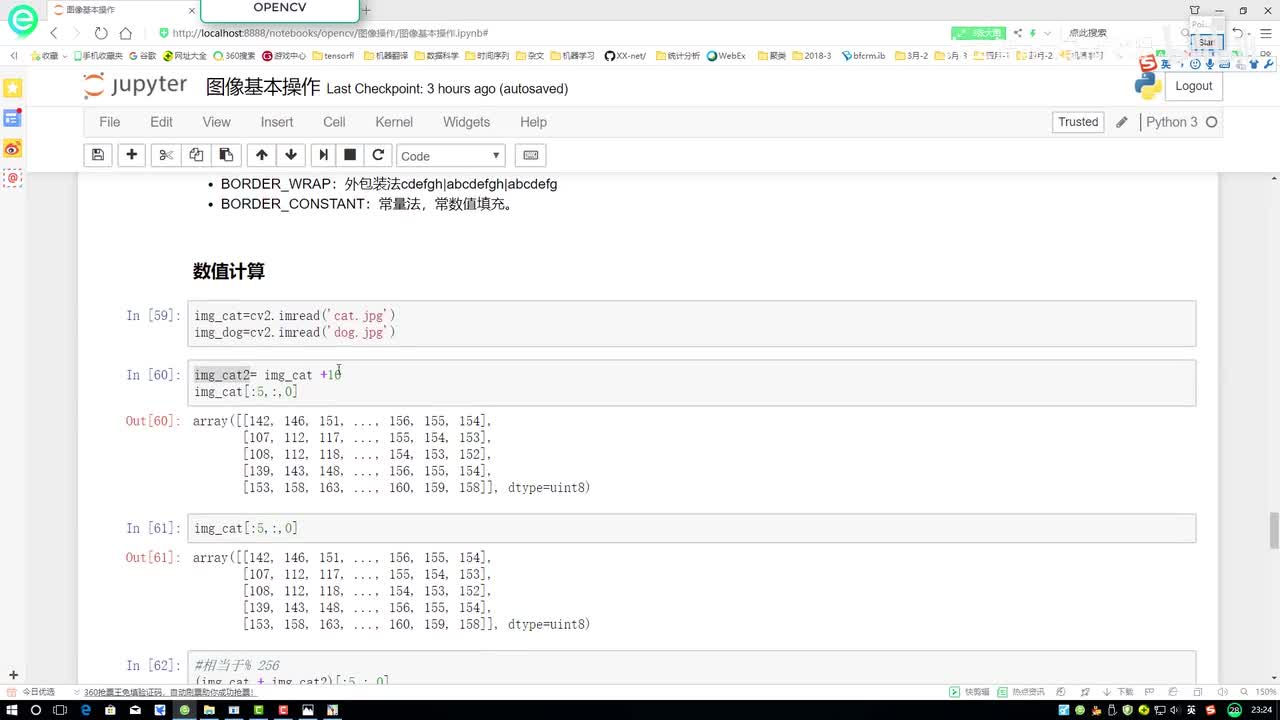Click the yellow star favorites sidebar icon
The height and width of the screenshot is (720, 1280).
[12, 89]
